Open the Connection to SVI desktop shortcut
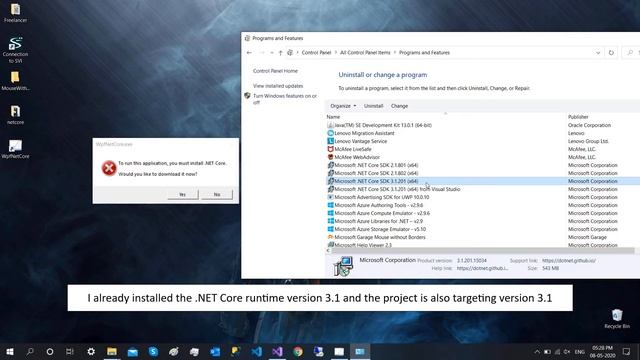This screenshot has height=360, width=640. click(15, 50)
